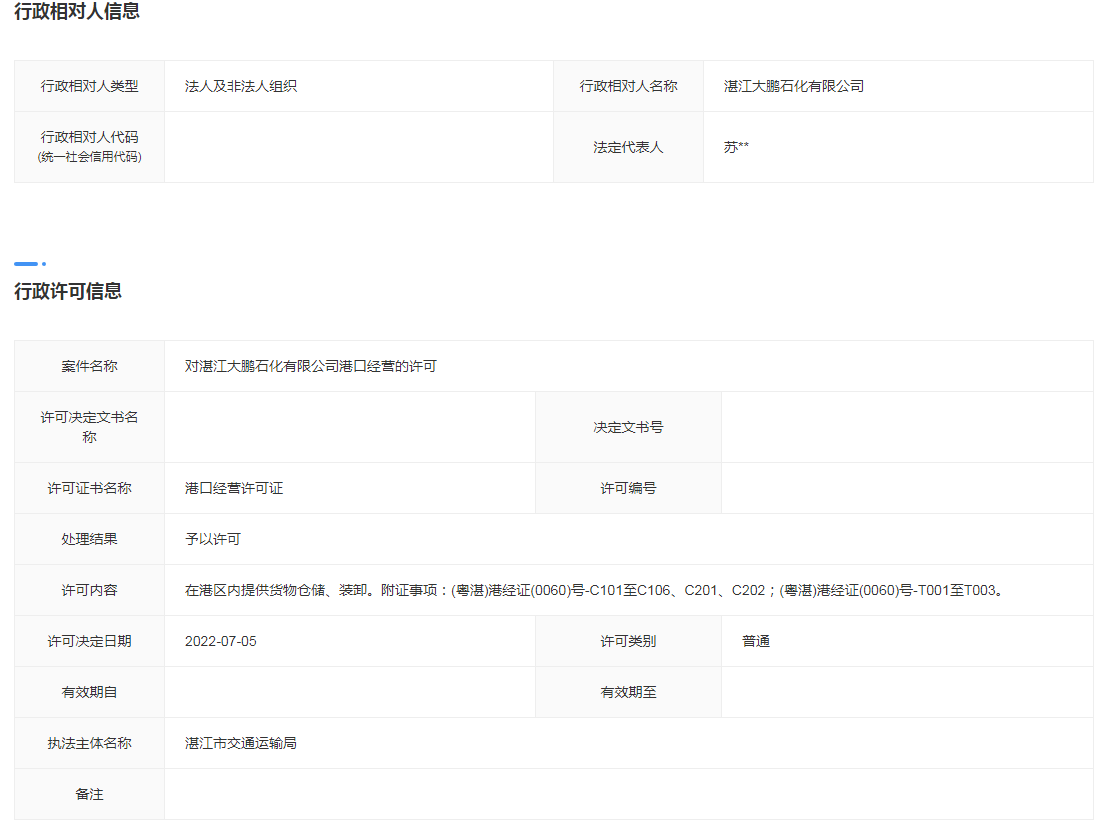Select the 行政许可信息 section heading
This screenshot has height=828, width=1107.
pos(68,292)
